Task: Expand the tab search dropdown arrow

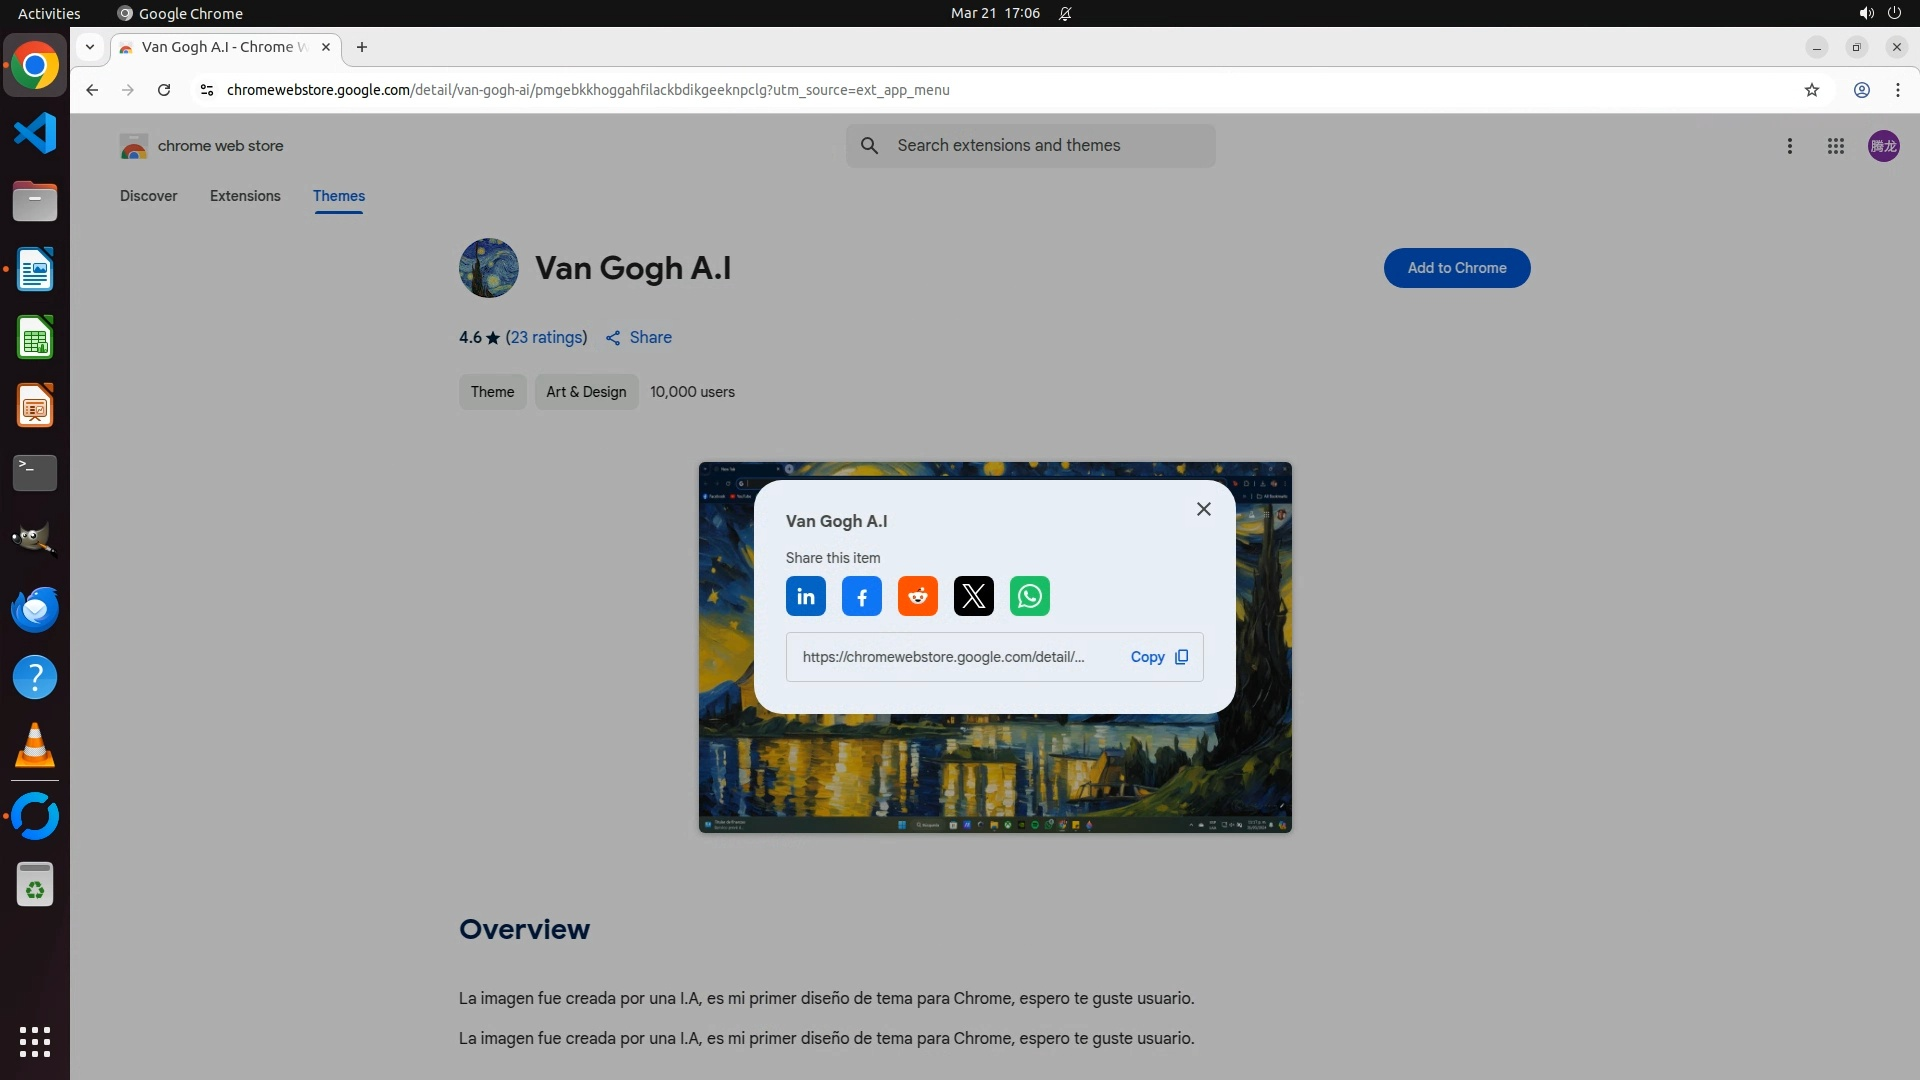Action: coord(90,47)
